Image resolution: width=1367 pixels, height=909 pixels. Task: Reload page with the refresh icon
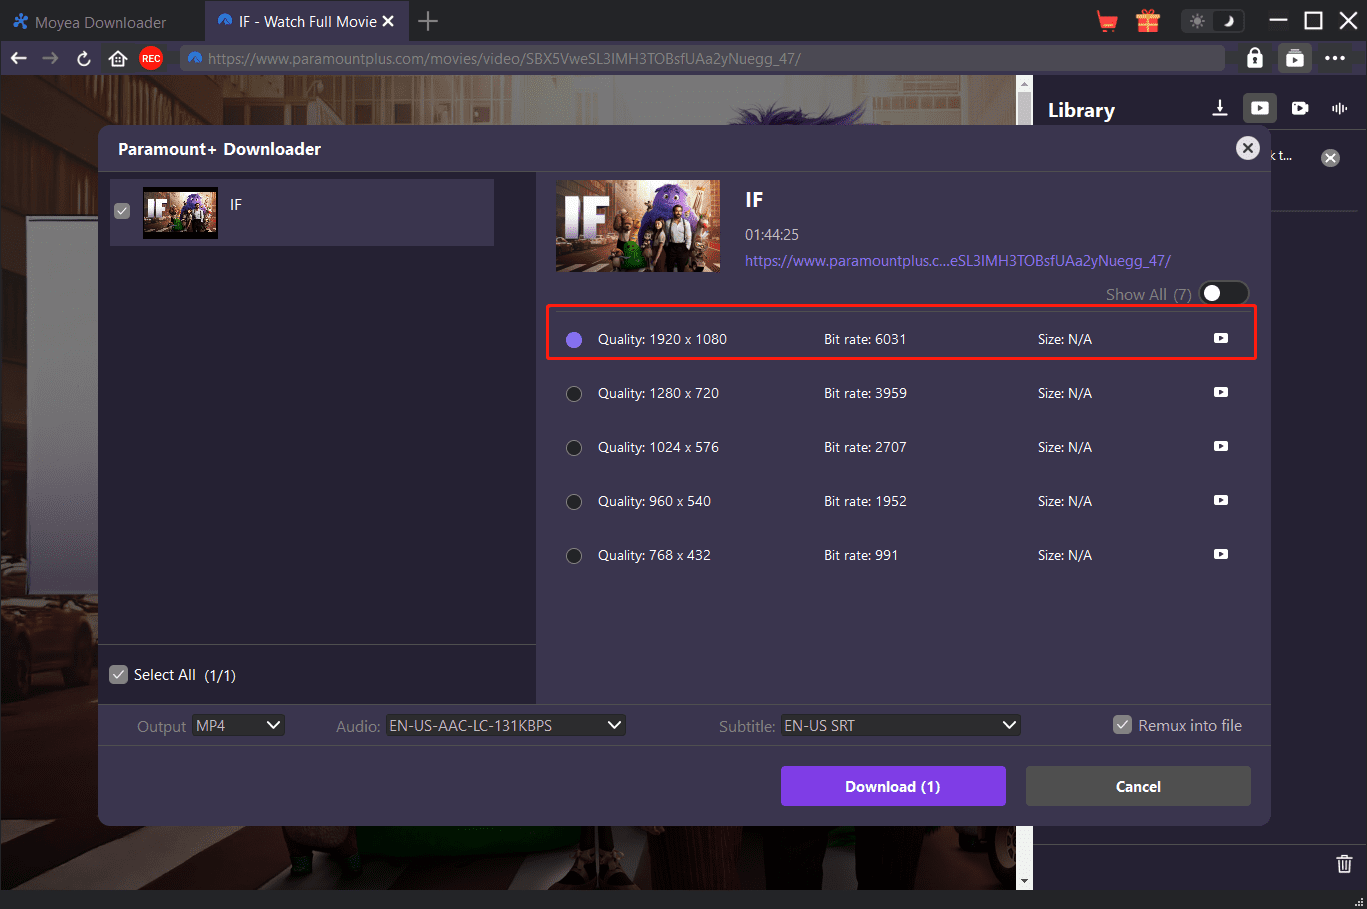pos(84,59)
